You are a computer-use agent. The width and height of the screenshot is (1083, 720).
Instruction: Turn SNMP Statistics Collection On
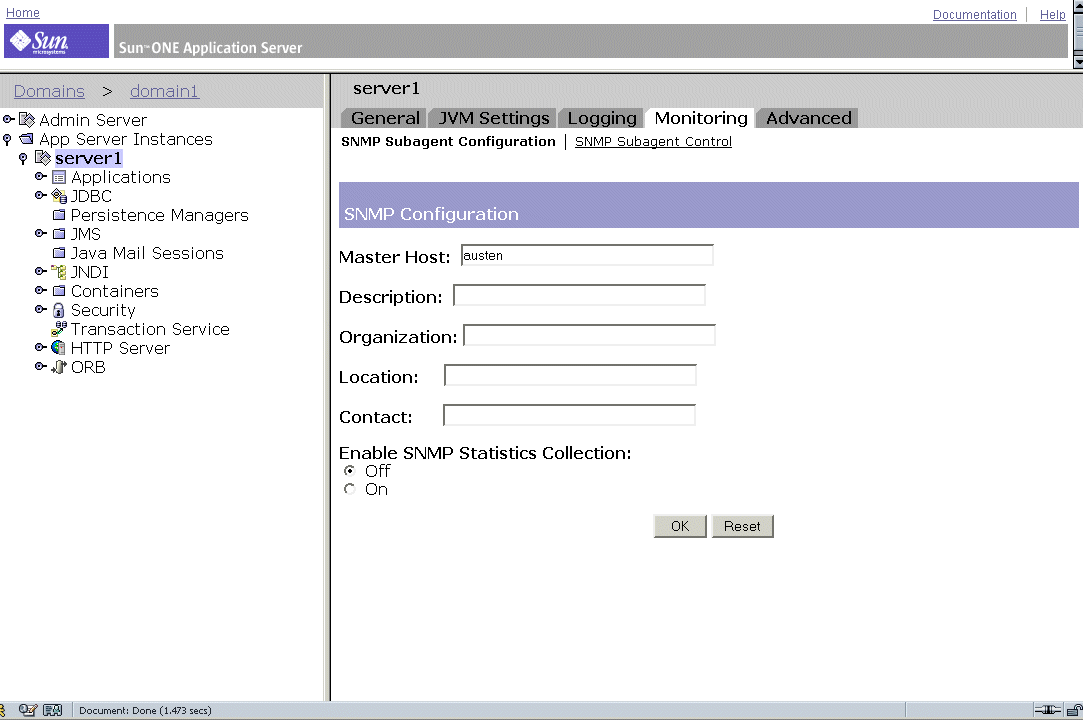[350, 489]
